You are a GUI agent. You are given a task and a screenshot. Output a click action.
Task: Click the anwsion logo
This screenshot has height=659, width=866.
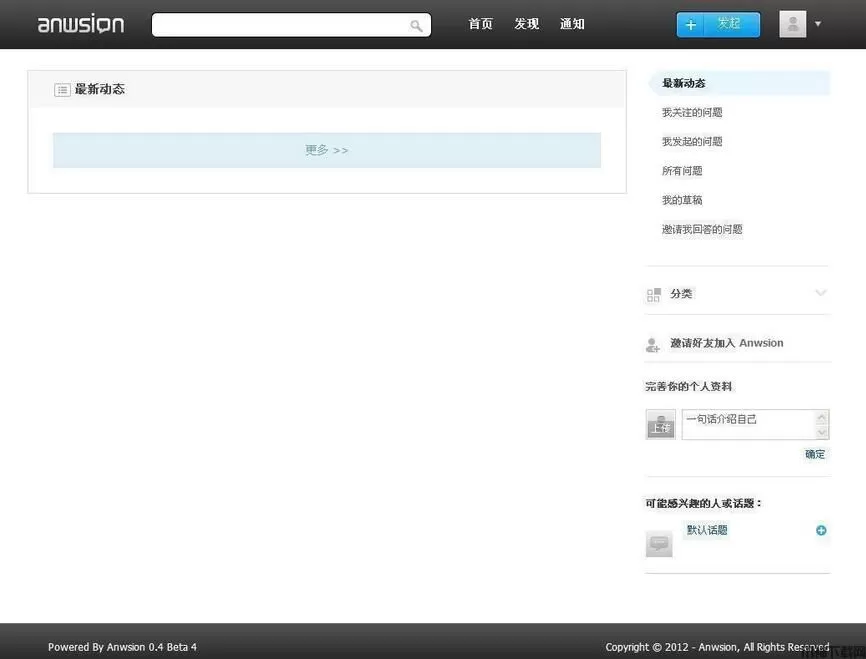81,24
